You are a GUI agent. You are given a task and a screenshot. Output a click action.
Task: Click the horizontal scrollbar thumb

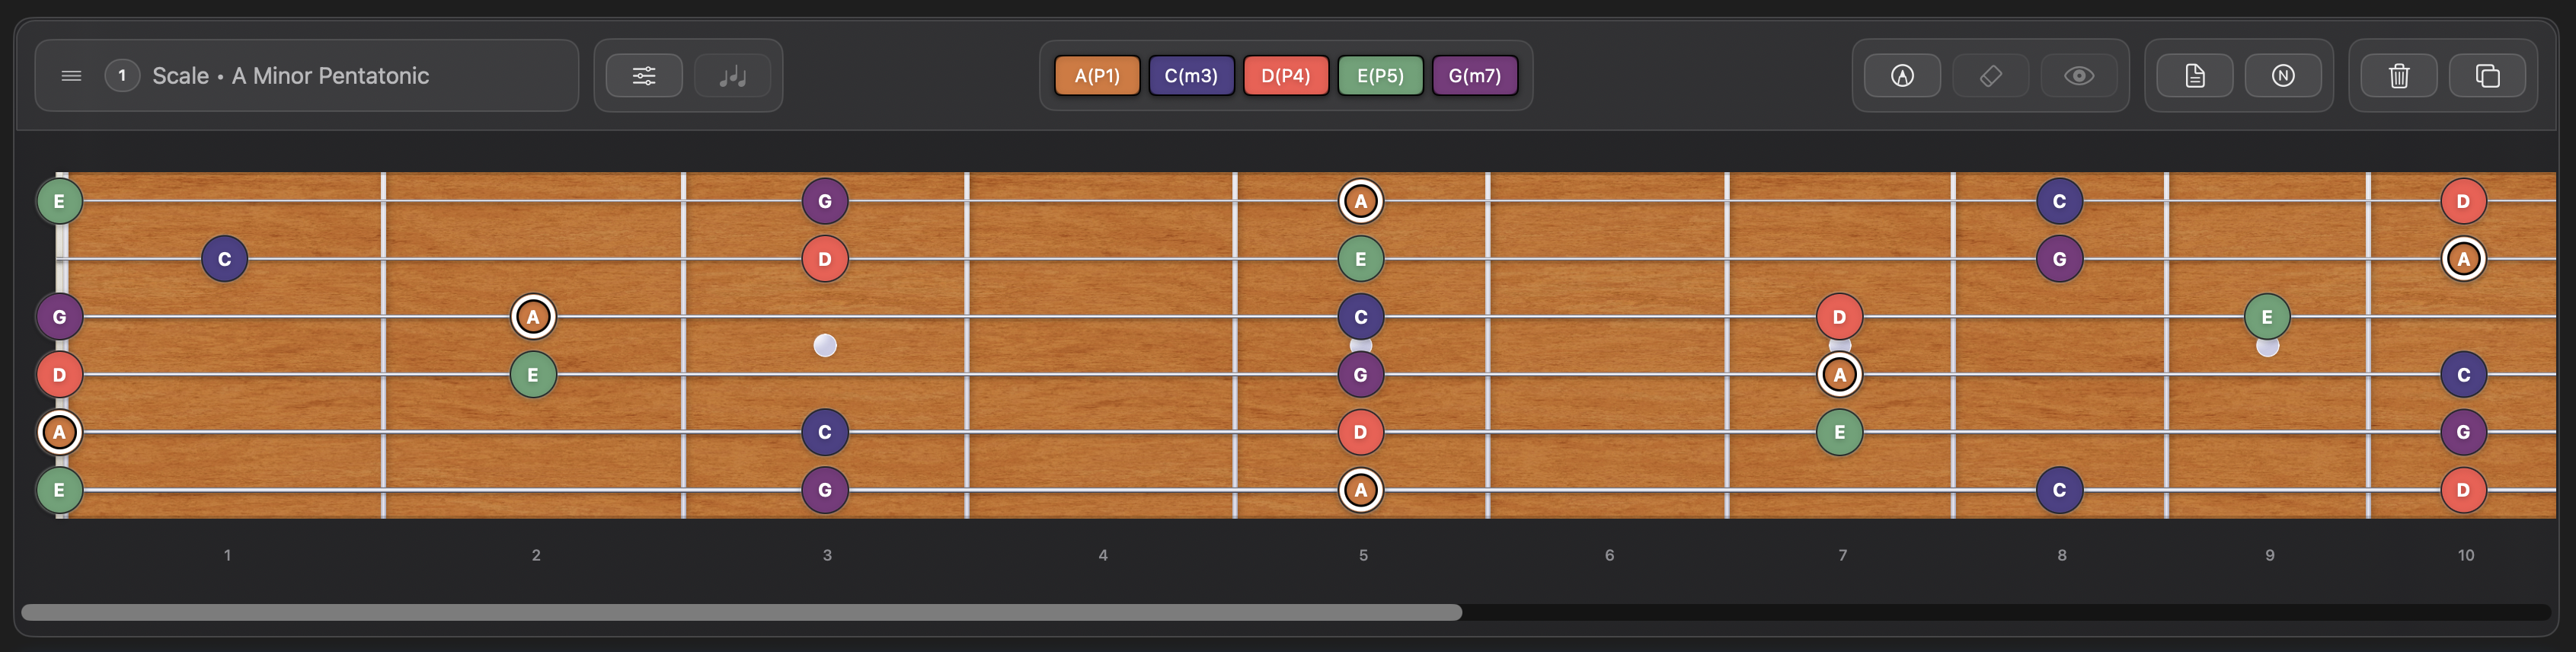click(x=741, y=612)
